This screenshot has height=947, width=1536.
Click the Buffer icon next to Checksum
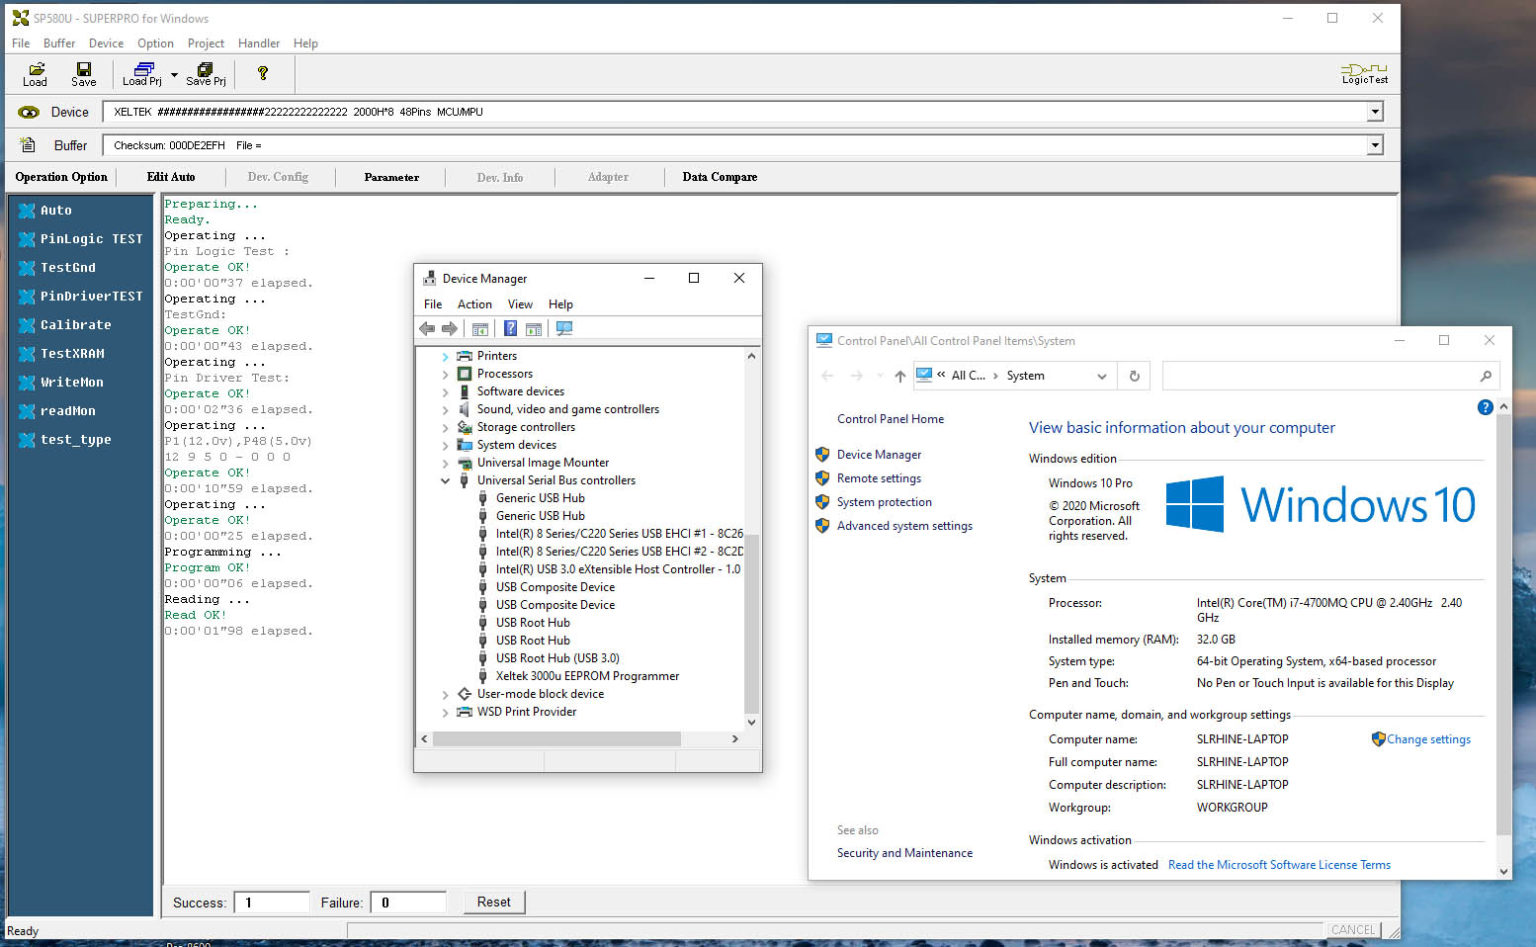click(28, 145)
